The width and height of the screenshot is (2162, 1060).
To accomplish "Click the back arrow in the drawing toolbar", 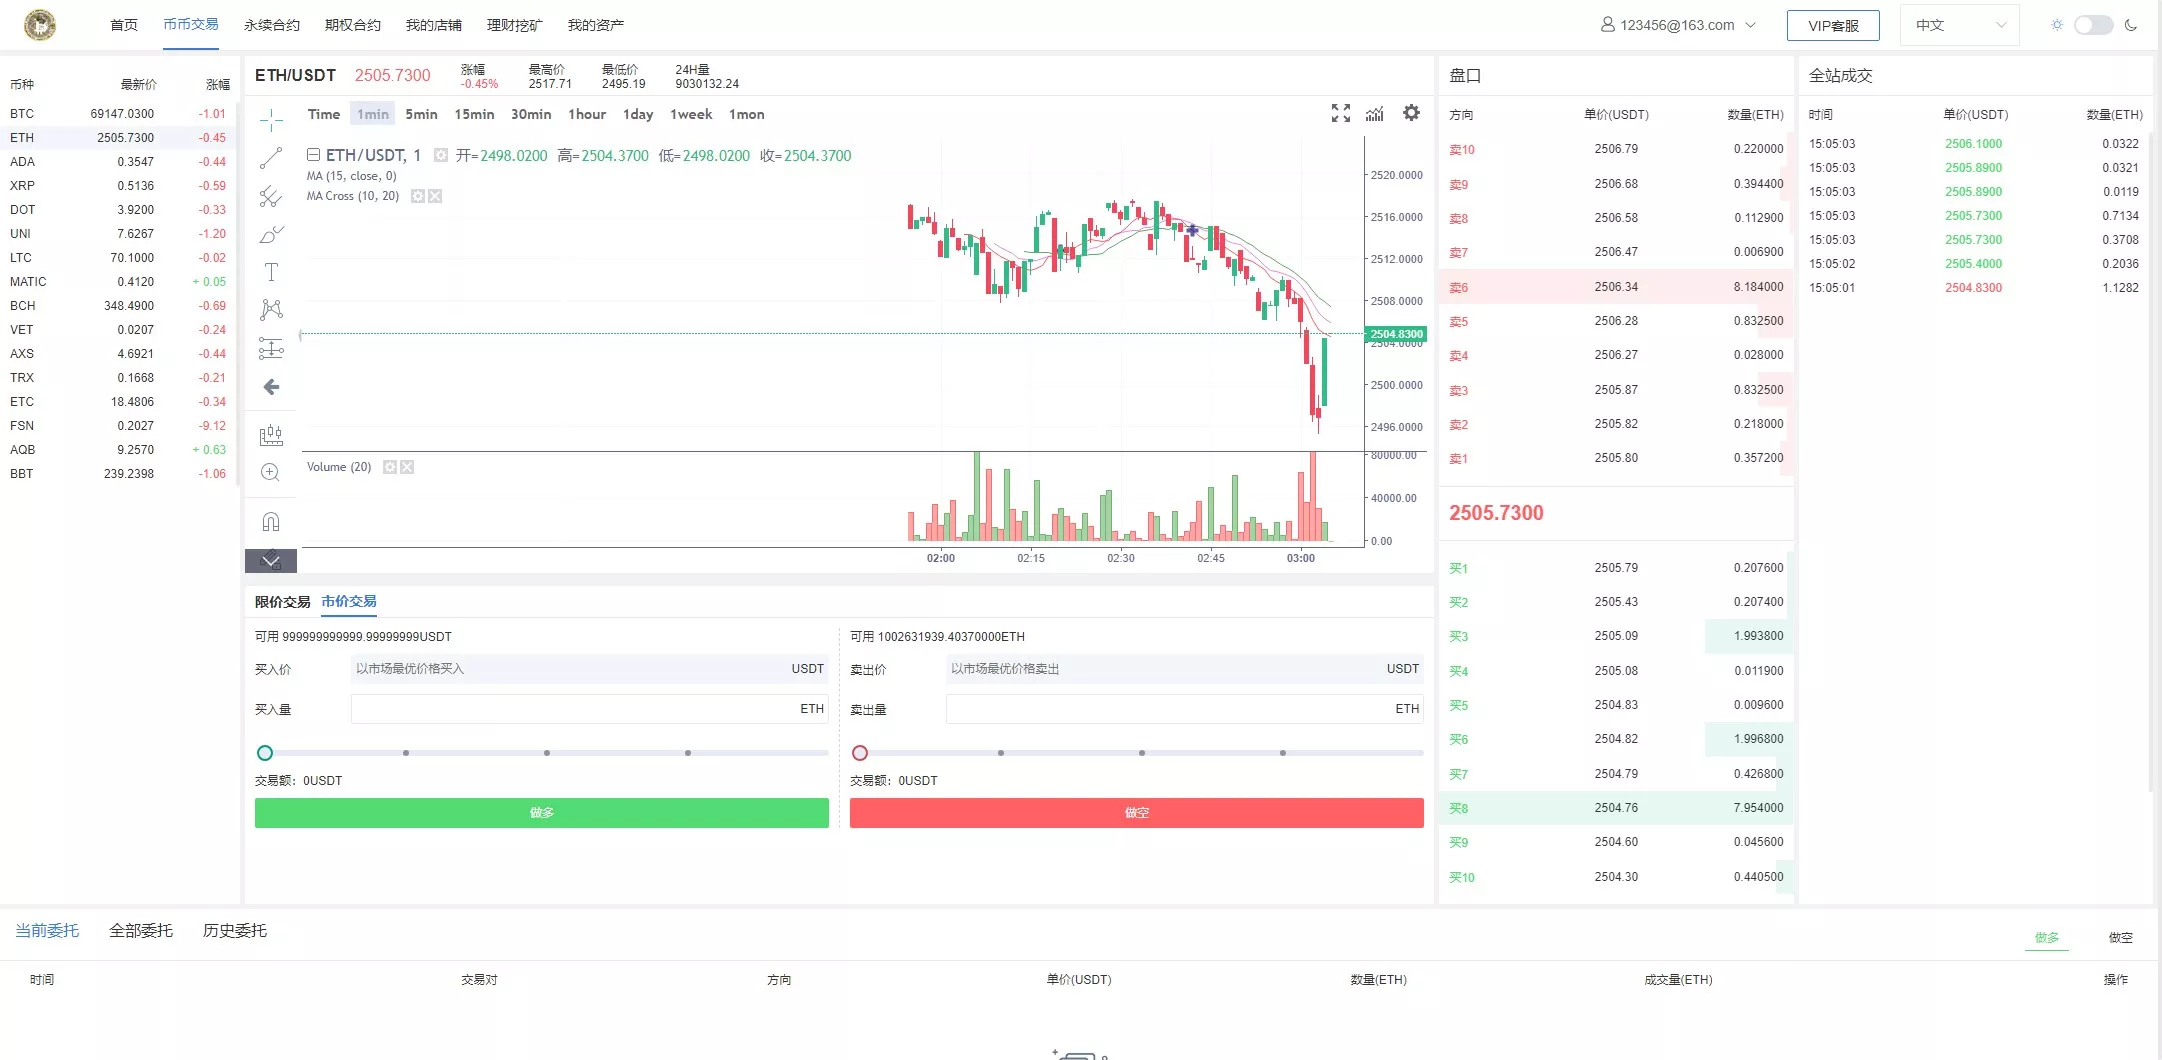I will [271, 387].
